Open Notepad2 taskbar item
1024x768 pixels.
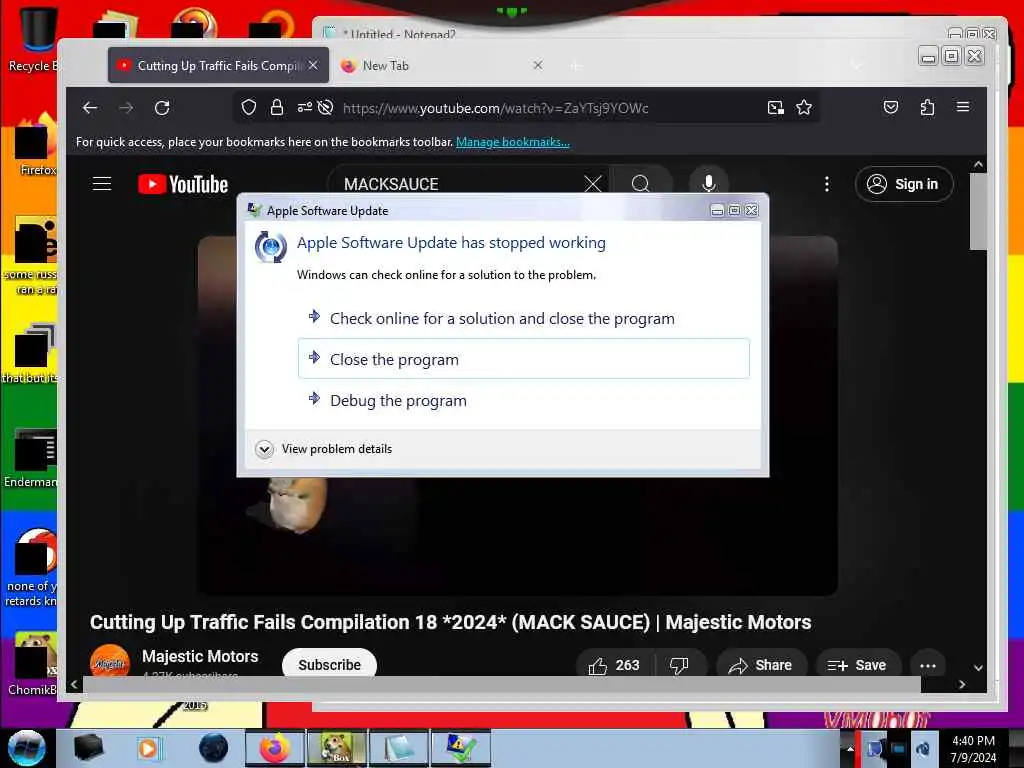[399, 748]
